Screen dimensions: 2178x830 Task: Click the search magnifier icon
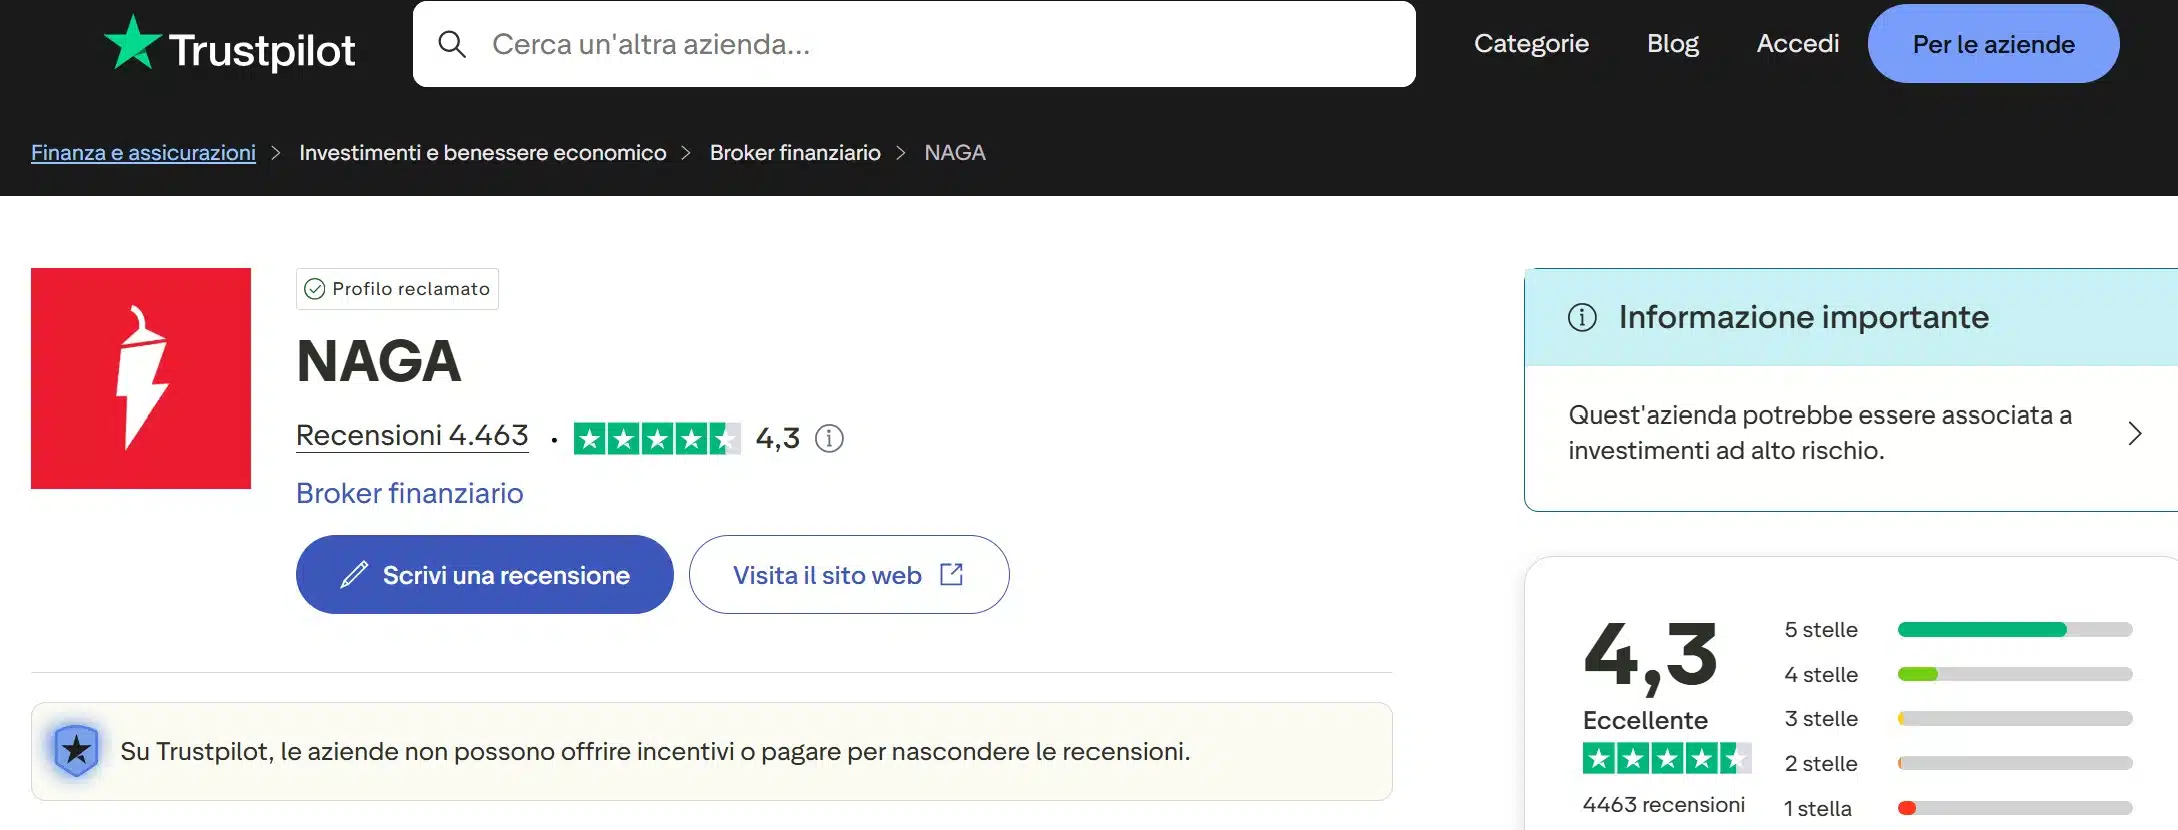(x=452, y=44)
